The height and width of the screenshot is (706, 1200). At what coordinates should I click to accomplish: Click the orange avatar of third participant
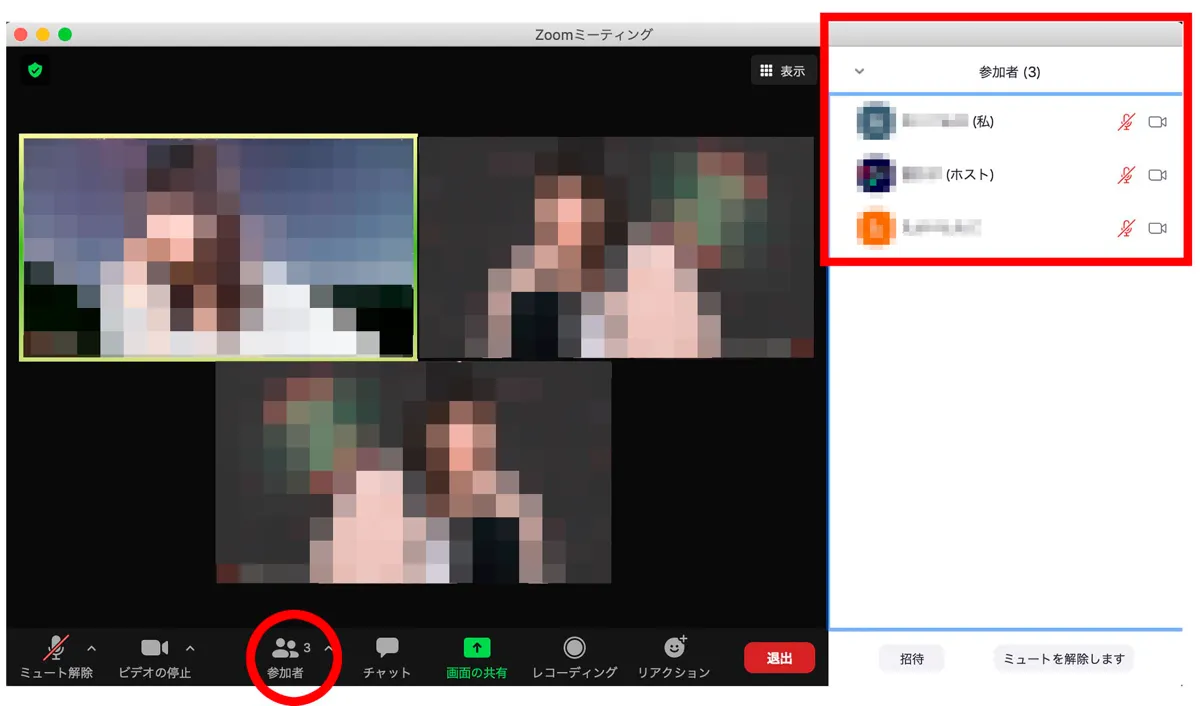875,228
